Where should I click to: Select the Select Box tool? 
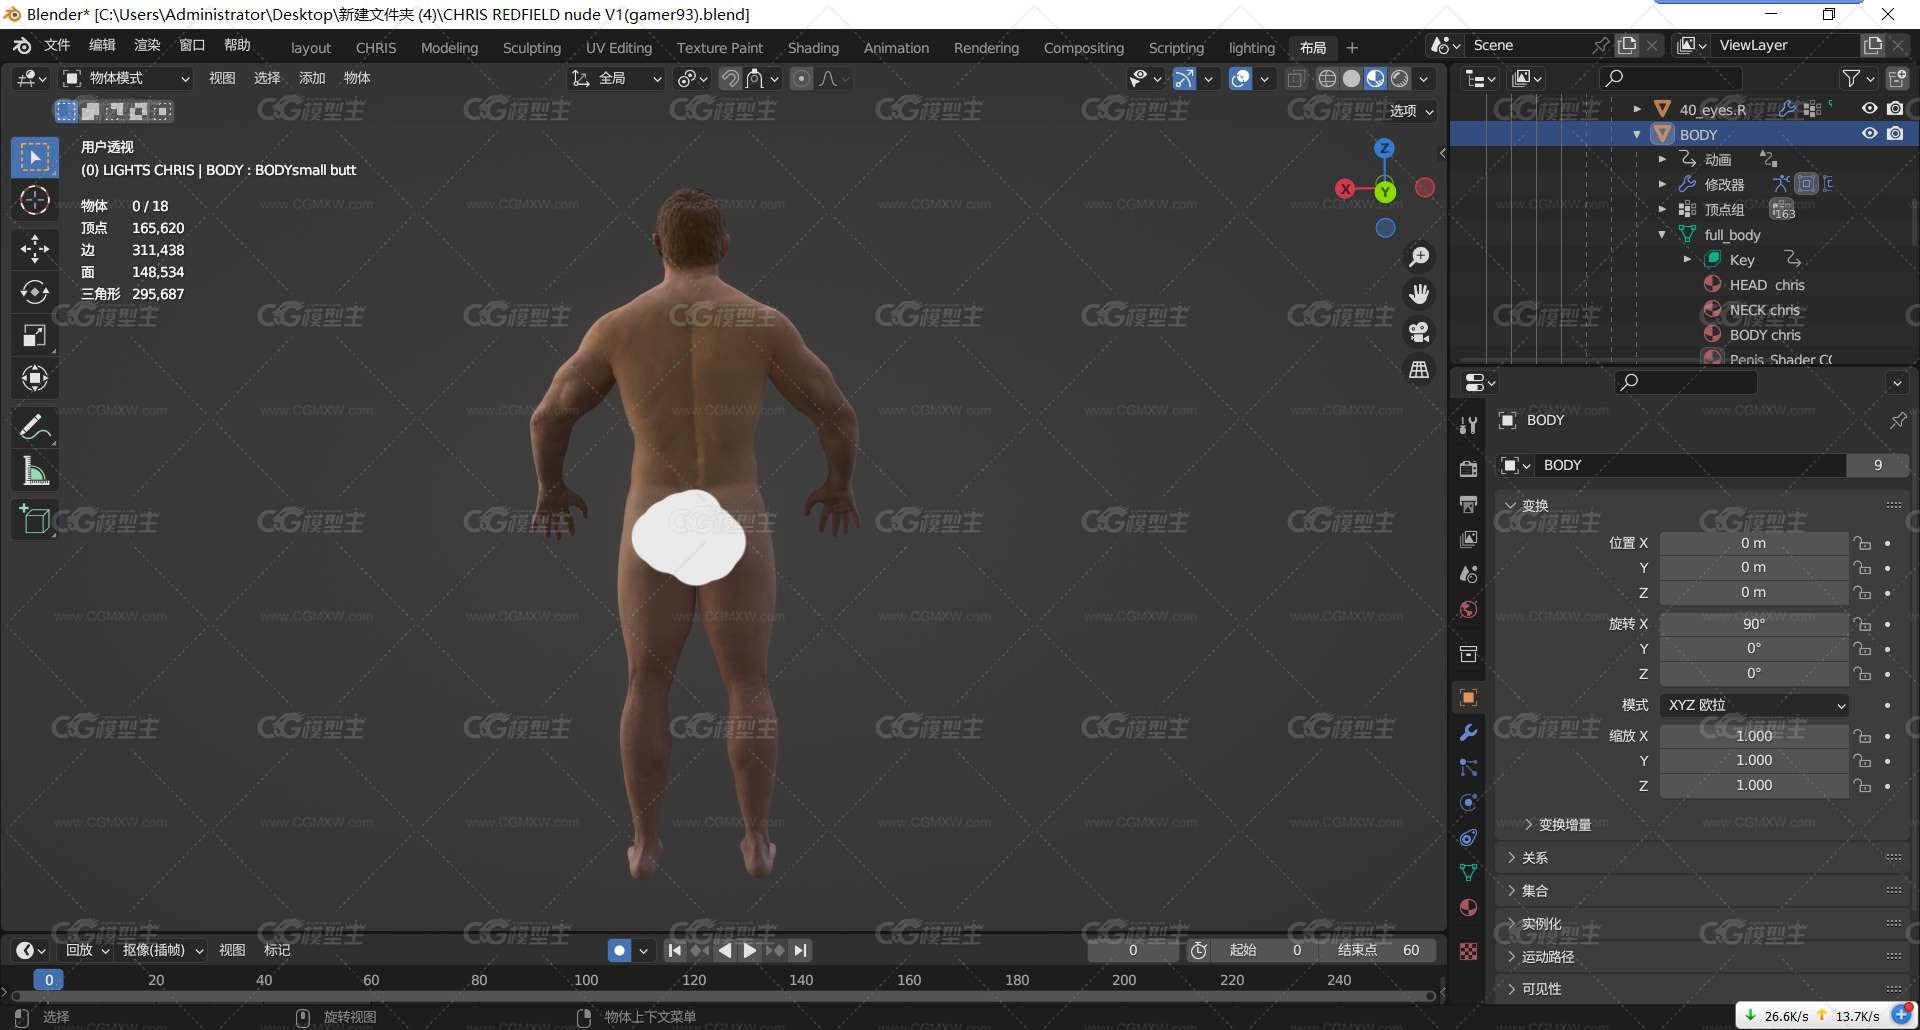tap(35, 157)
